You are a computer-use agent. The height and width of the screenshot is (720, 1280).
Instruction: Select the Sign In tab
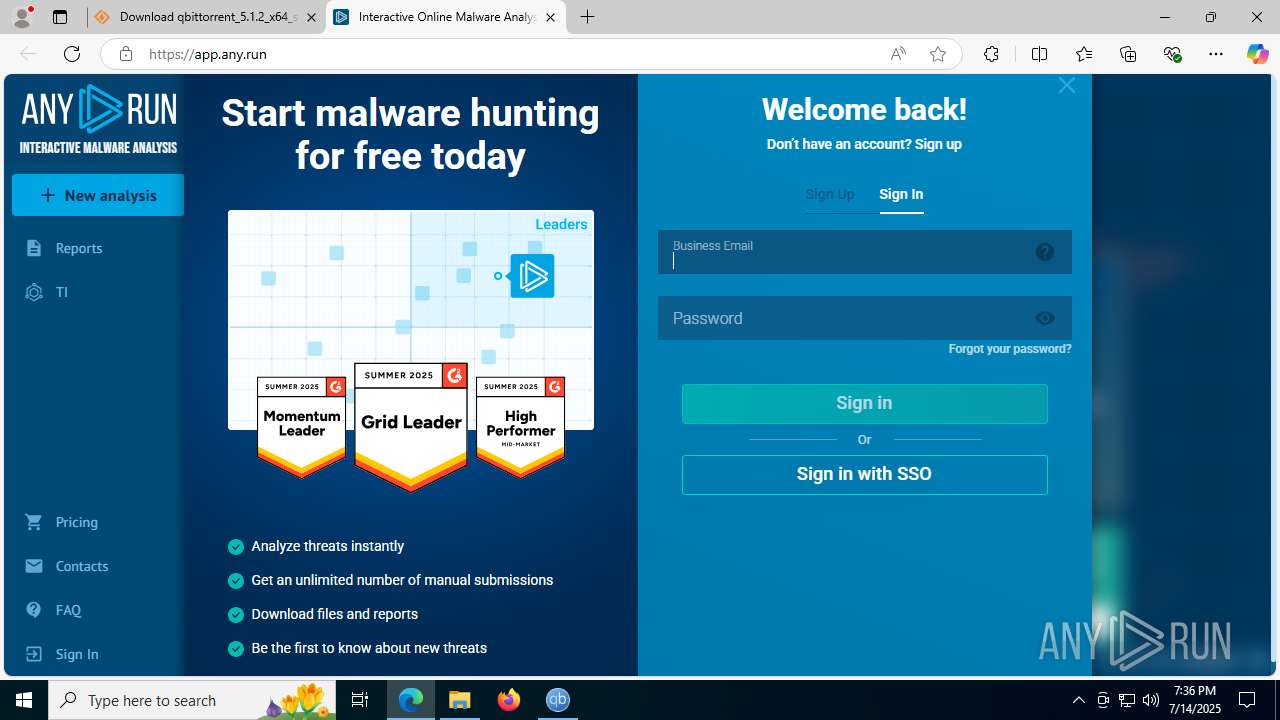(901, 194)
